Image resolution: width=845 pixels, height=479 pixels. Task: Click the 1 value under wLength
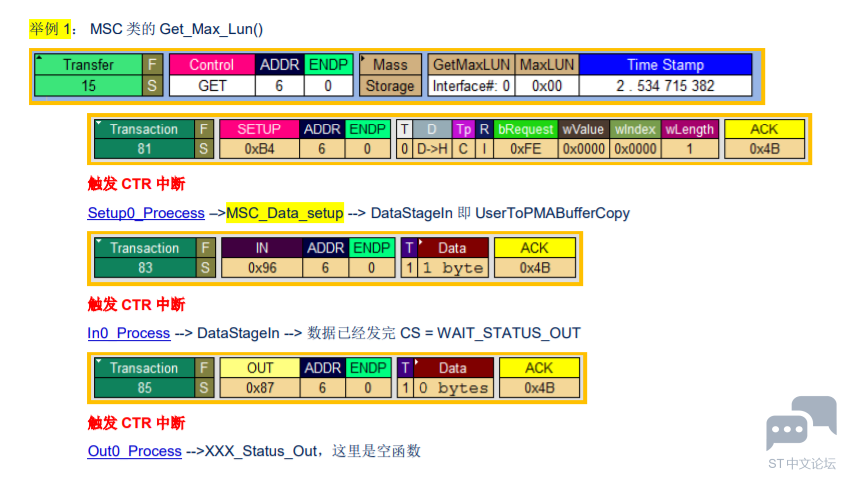coord(690,149)
